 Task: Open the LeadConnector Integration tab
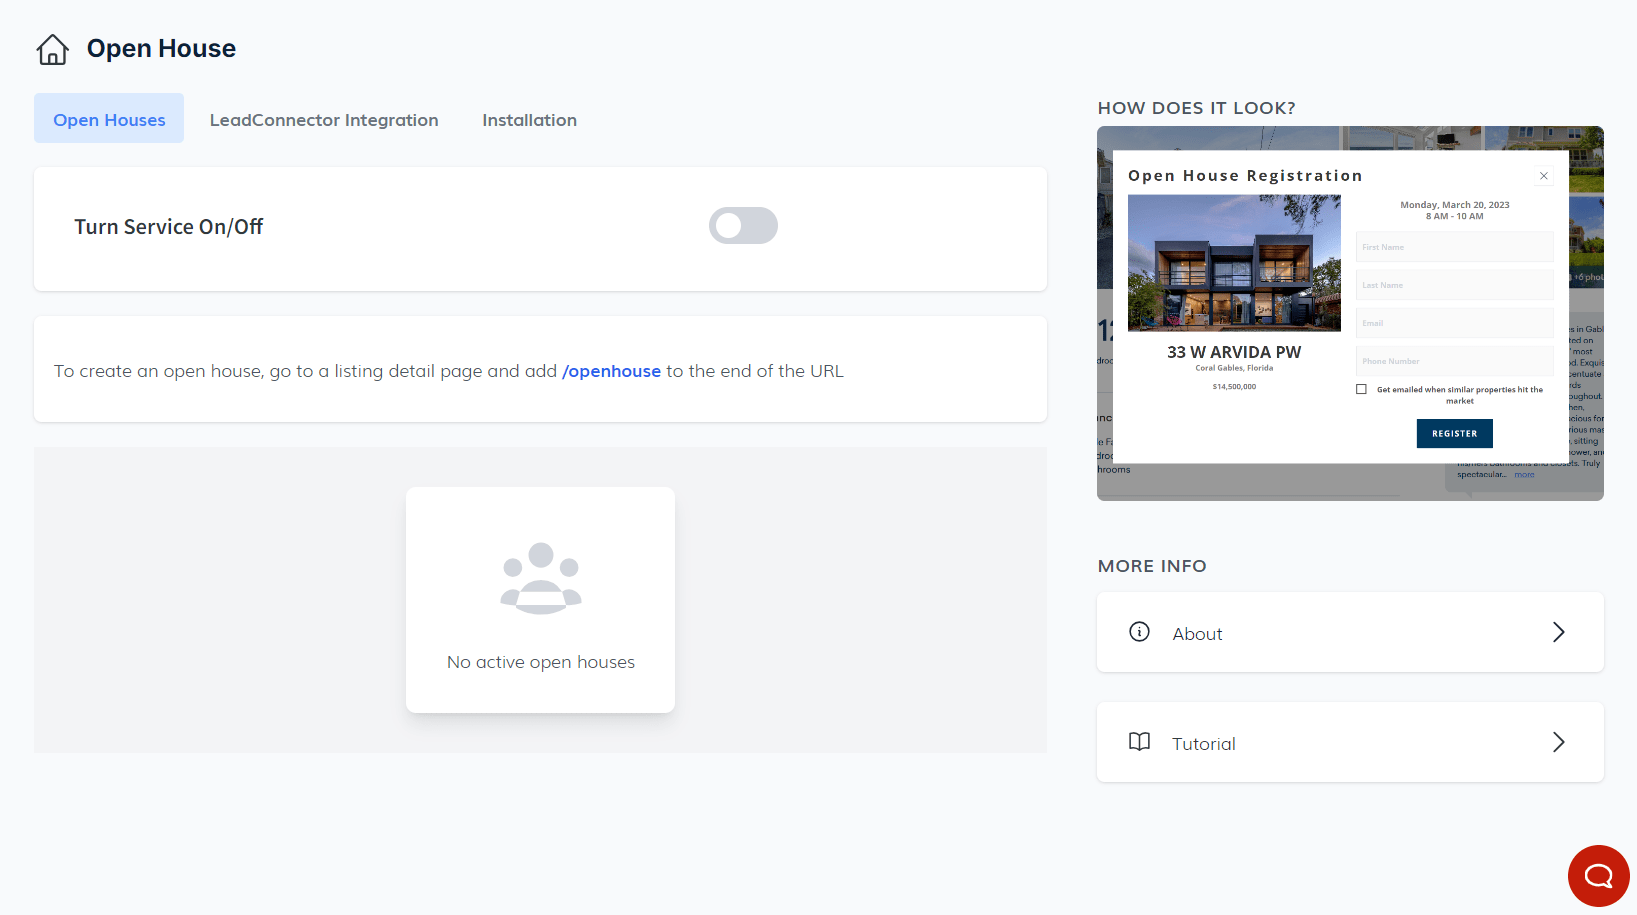point(324,120)
